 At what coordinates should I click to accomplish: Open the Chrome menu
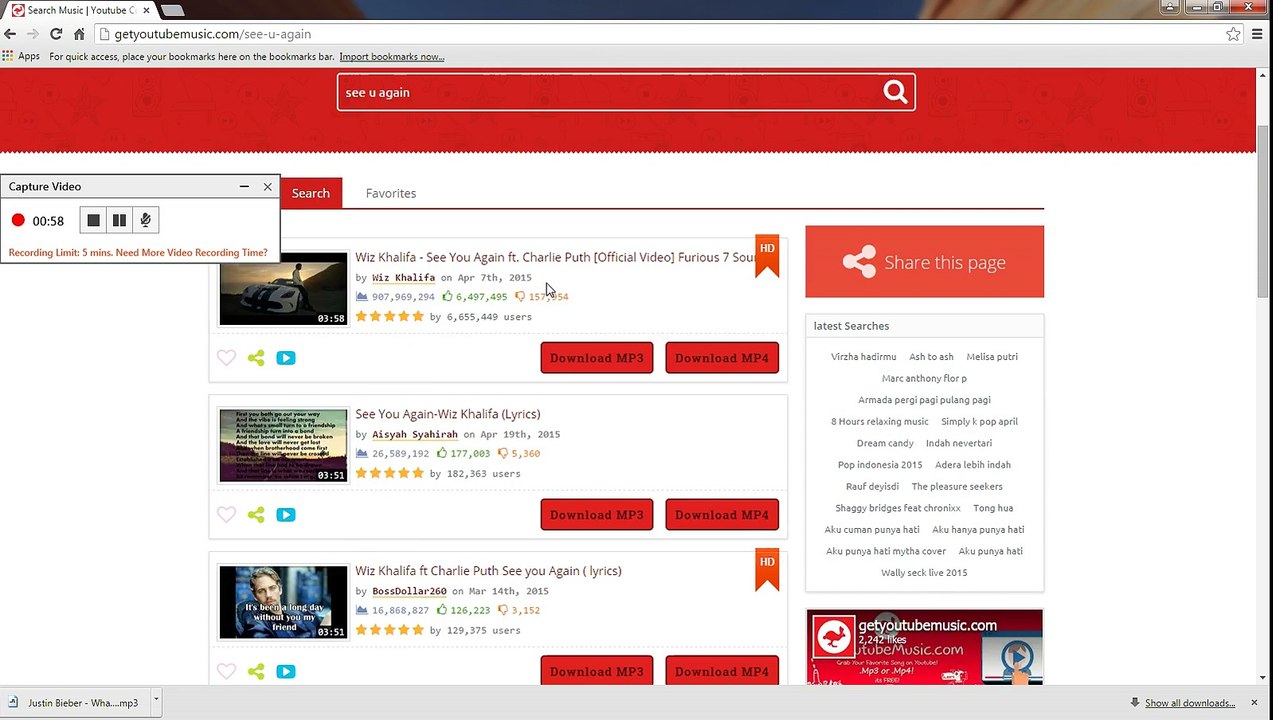(1256, 34)
